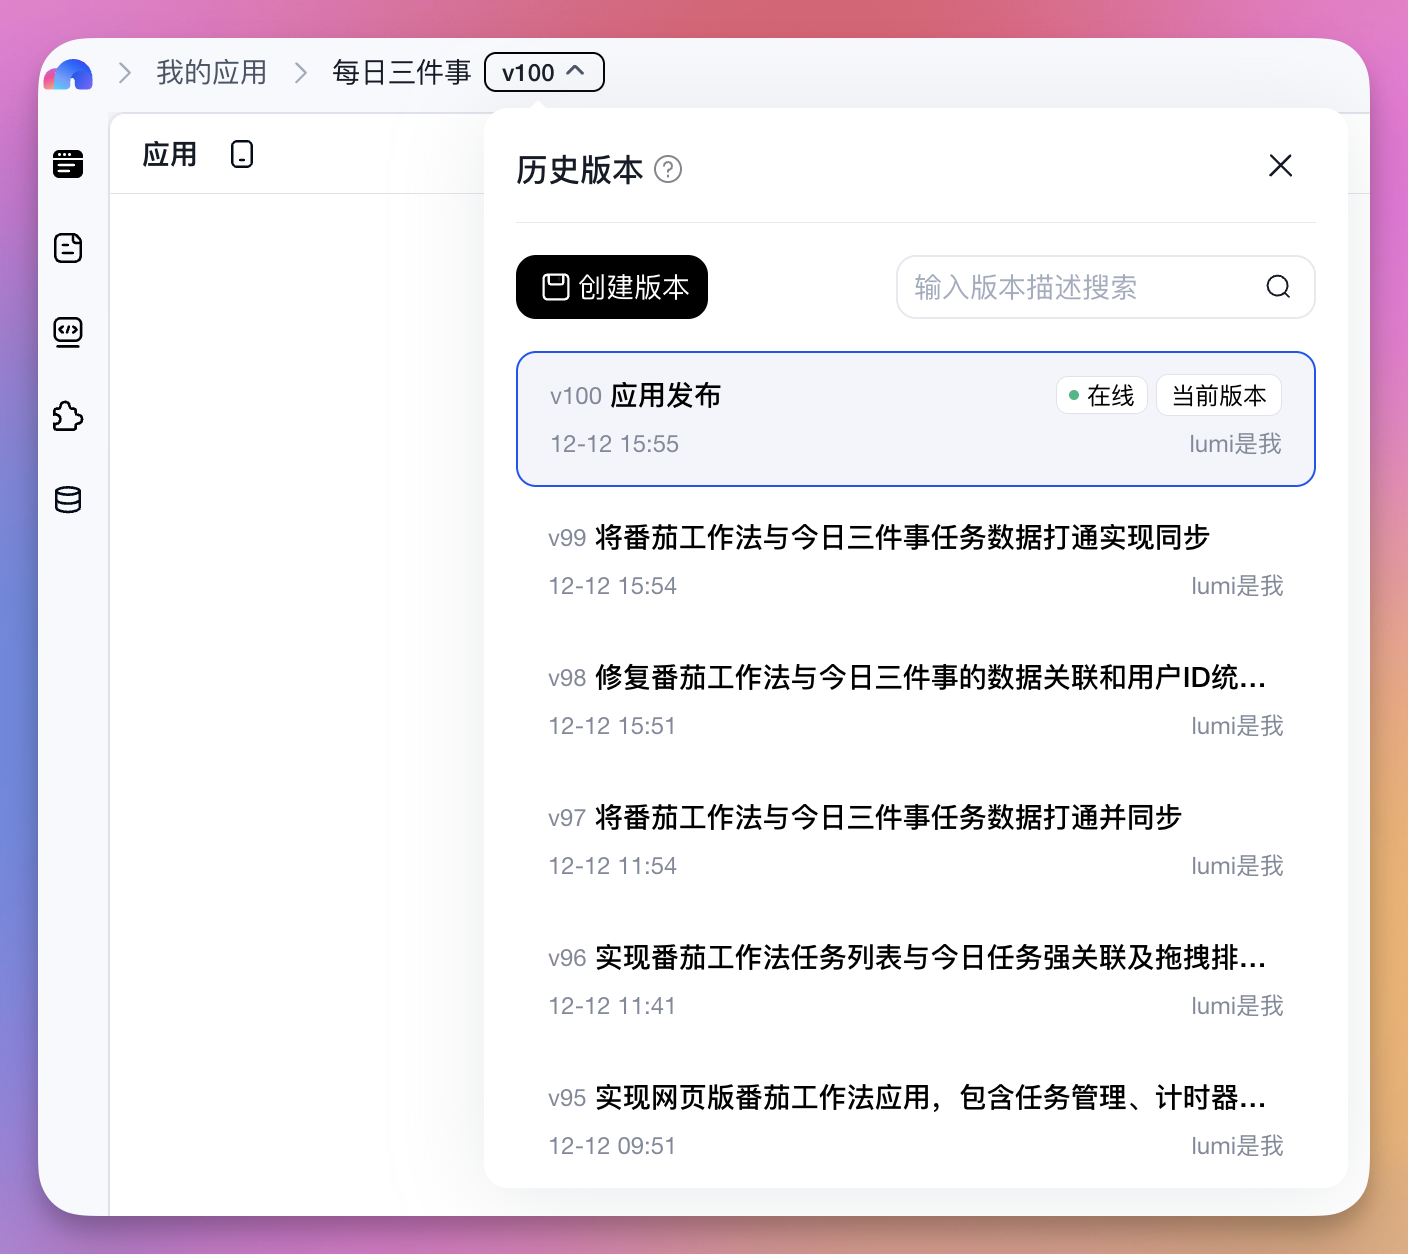
Task: Click the app logo in top-left corner
Action: pyautogui.click(x=68, y=74)
